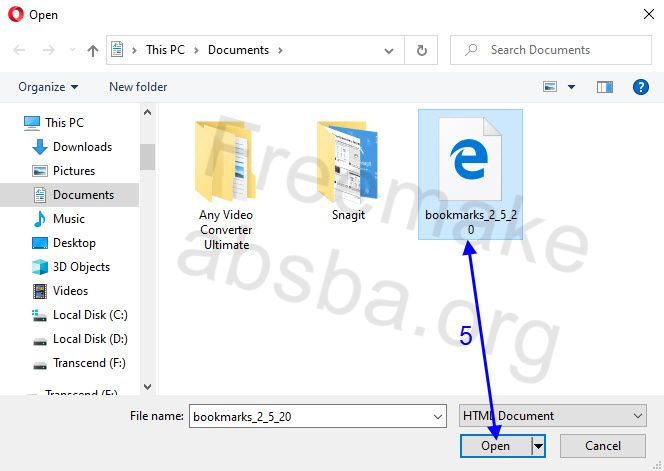The height and width of the screenshot is (471, 664).
Task: Click the Transcend (F:) drive icon
Action: pyautogui.click(x=40, y=365)
